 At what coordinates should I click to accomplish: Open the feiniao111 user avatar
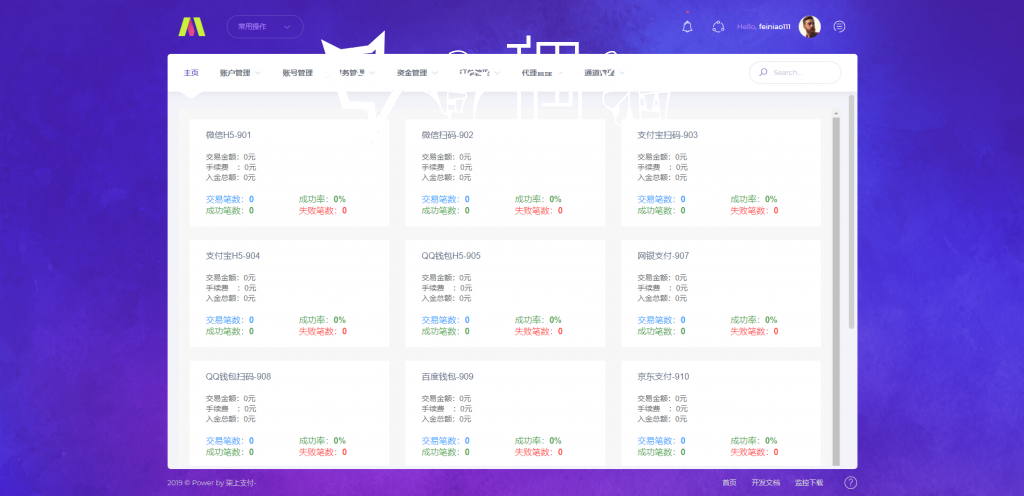[x=809, y=27]
